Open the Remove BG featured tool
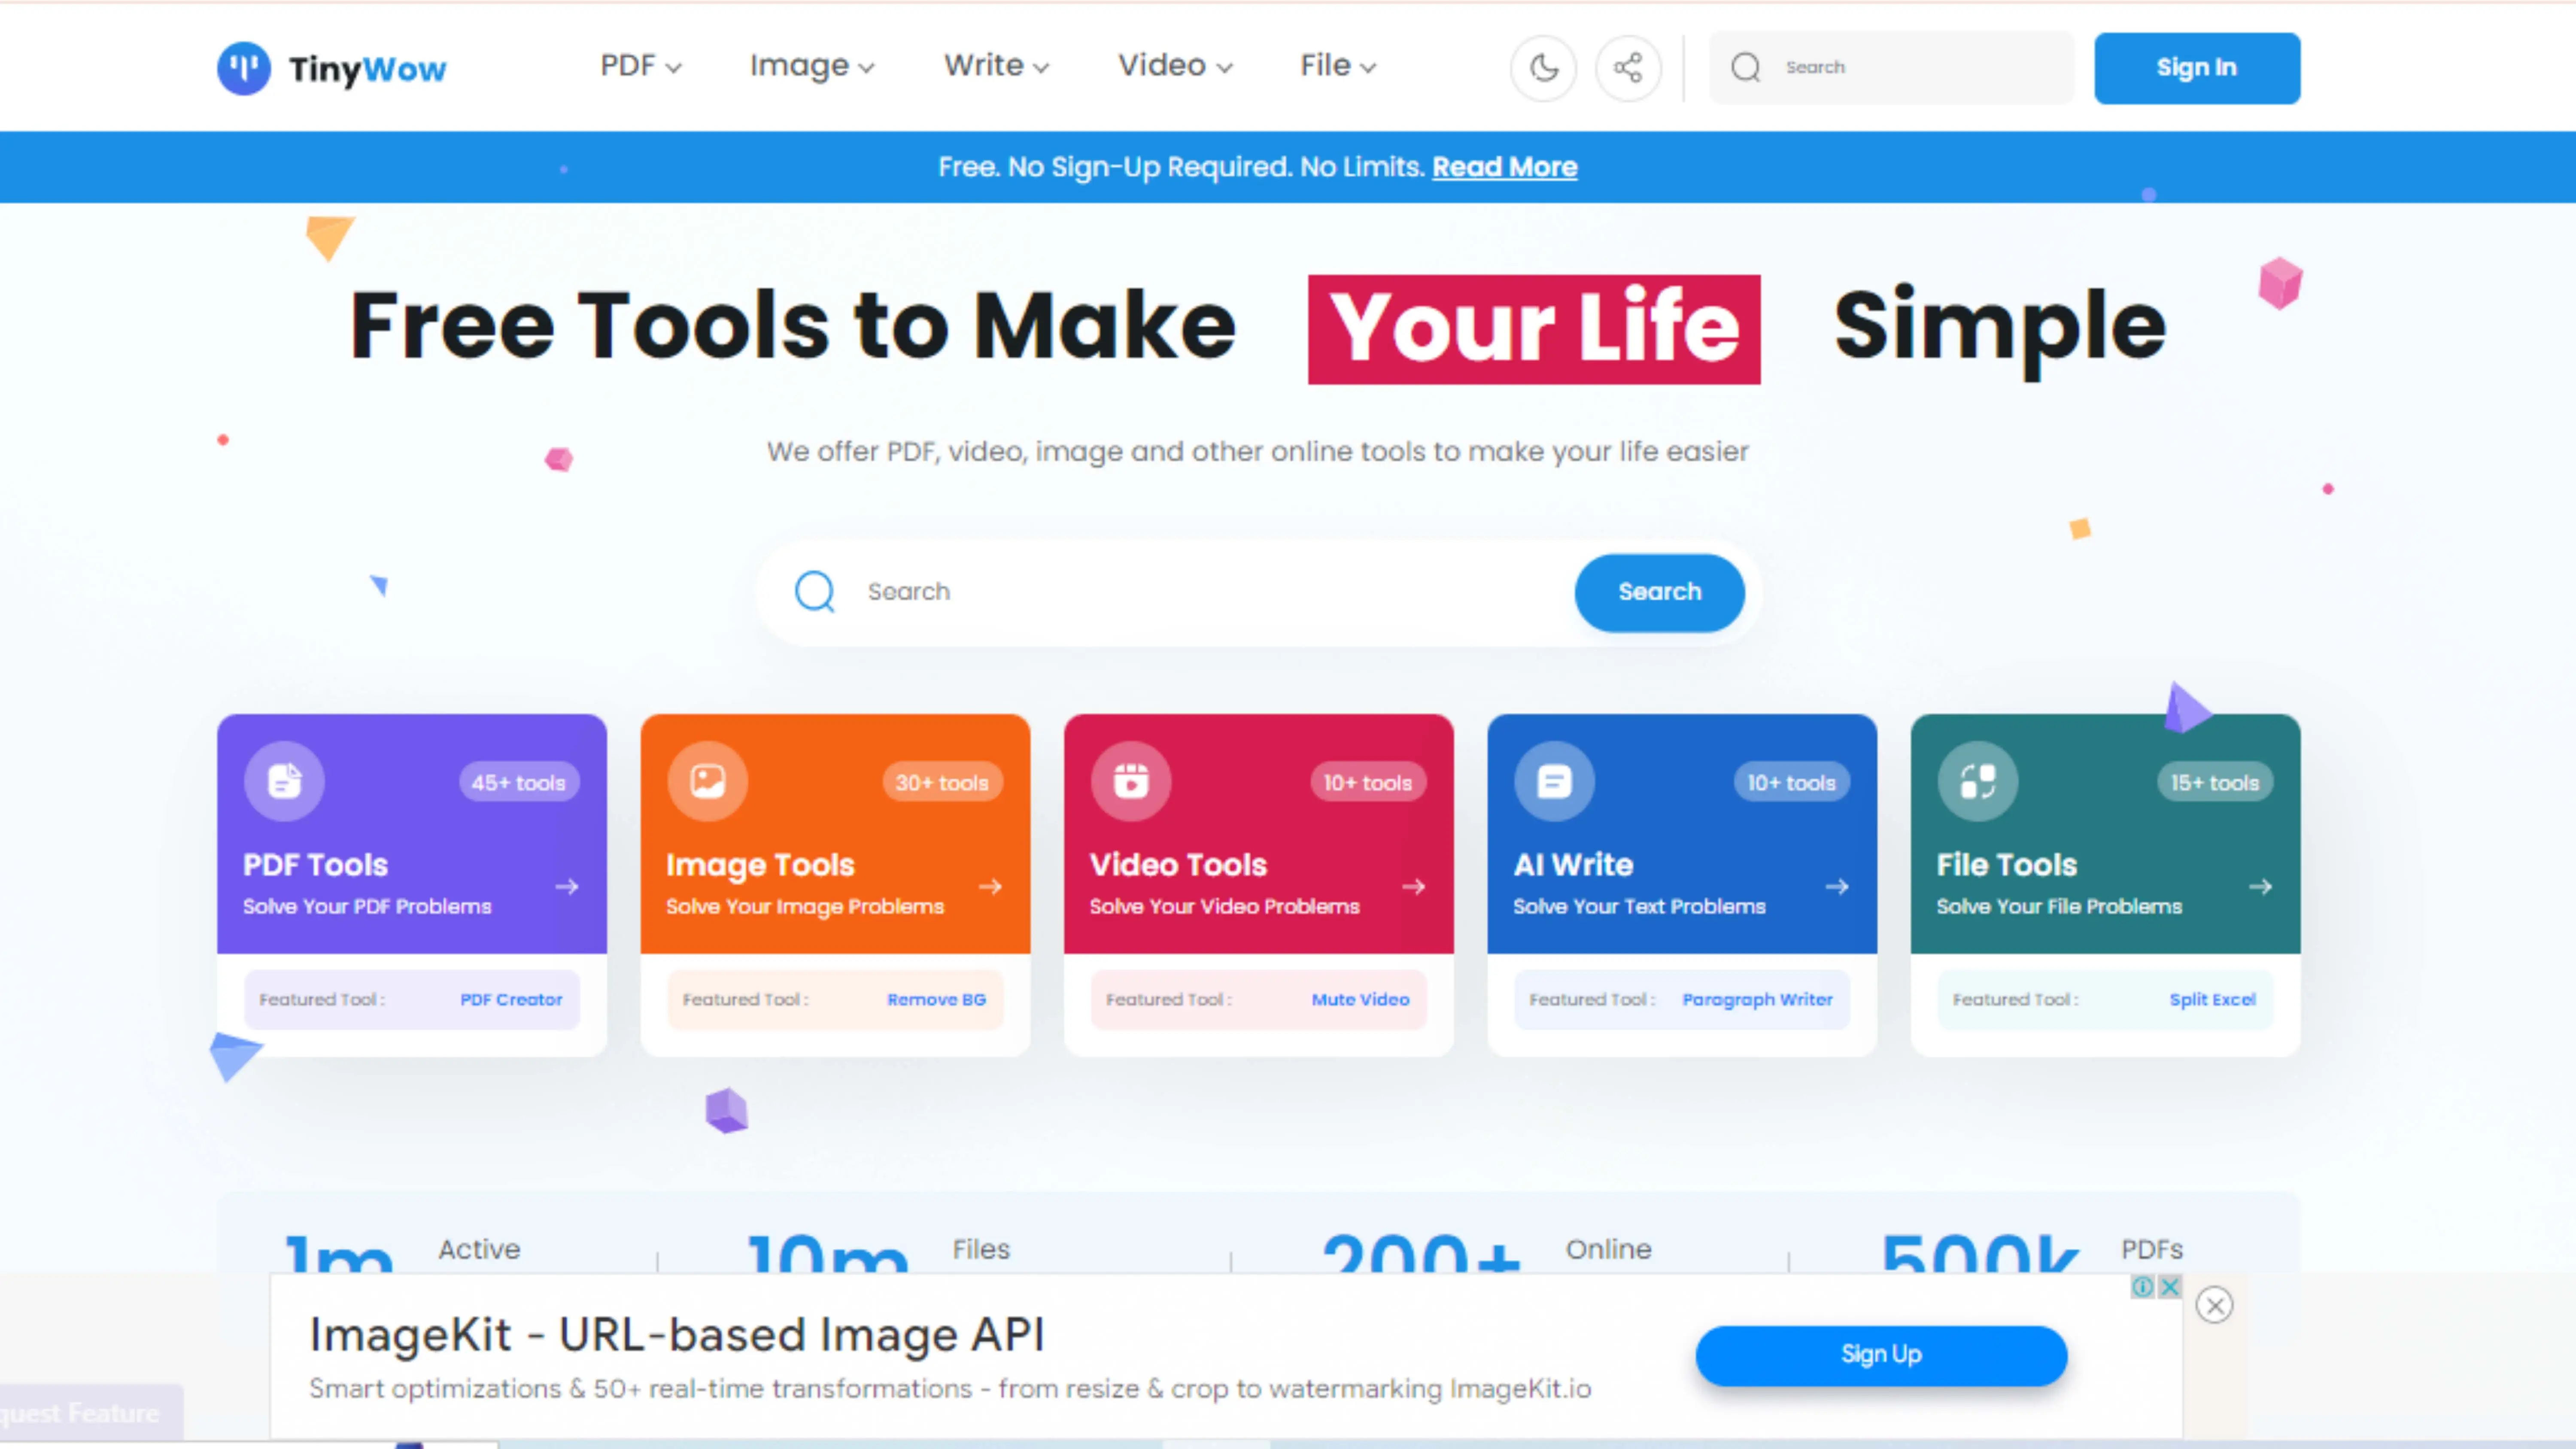 click(x=936, y=999)
